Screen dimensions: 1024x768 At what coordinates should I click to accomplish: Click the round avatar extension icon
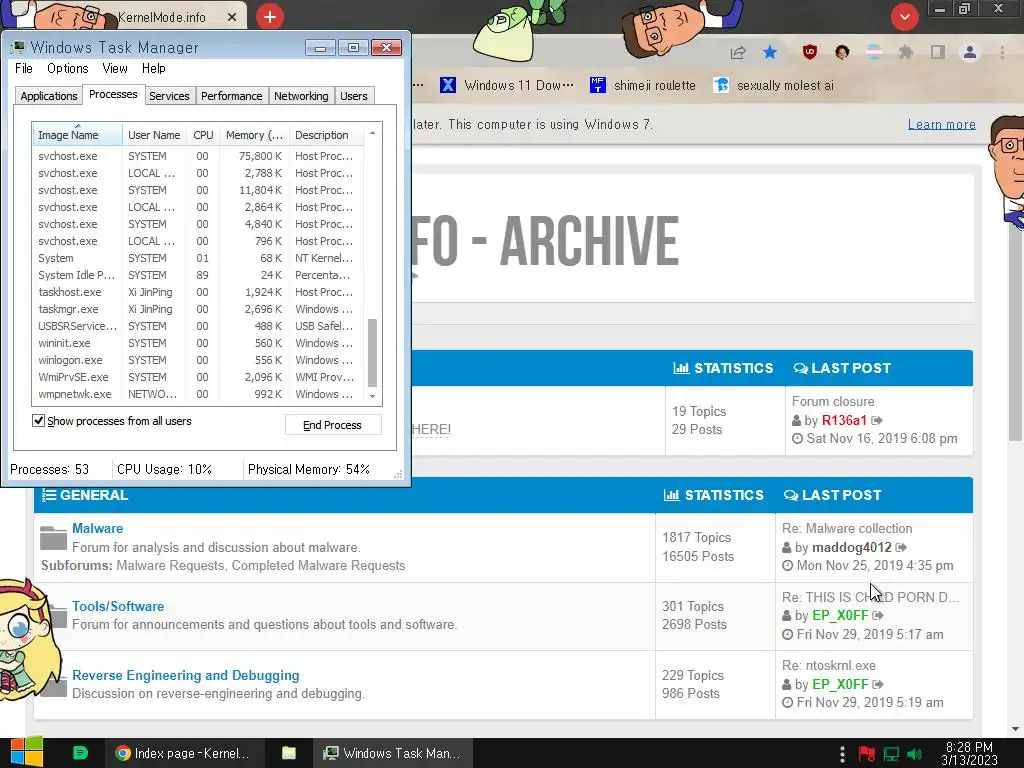click(x=842, y=52)
